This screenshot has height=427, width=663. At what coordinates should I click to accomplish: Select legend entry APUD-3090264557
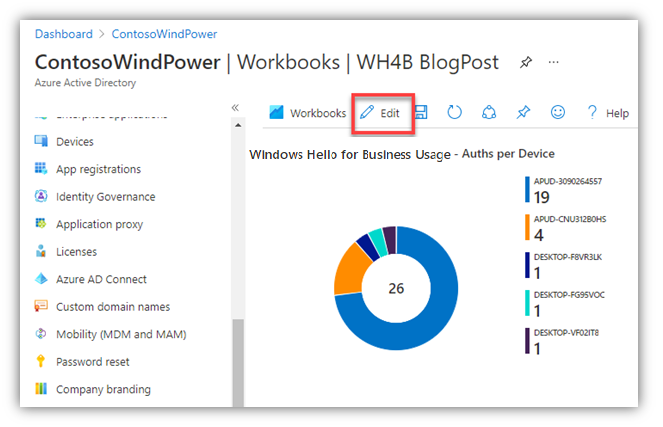(x=564, y=190)
